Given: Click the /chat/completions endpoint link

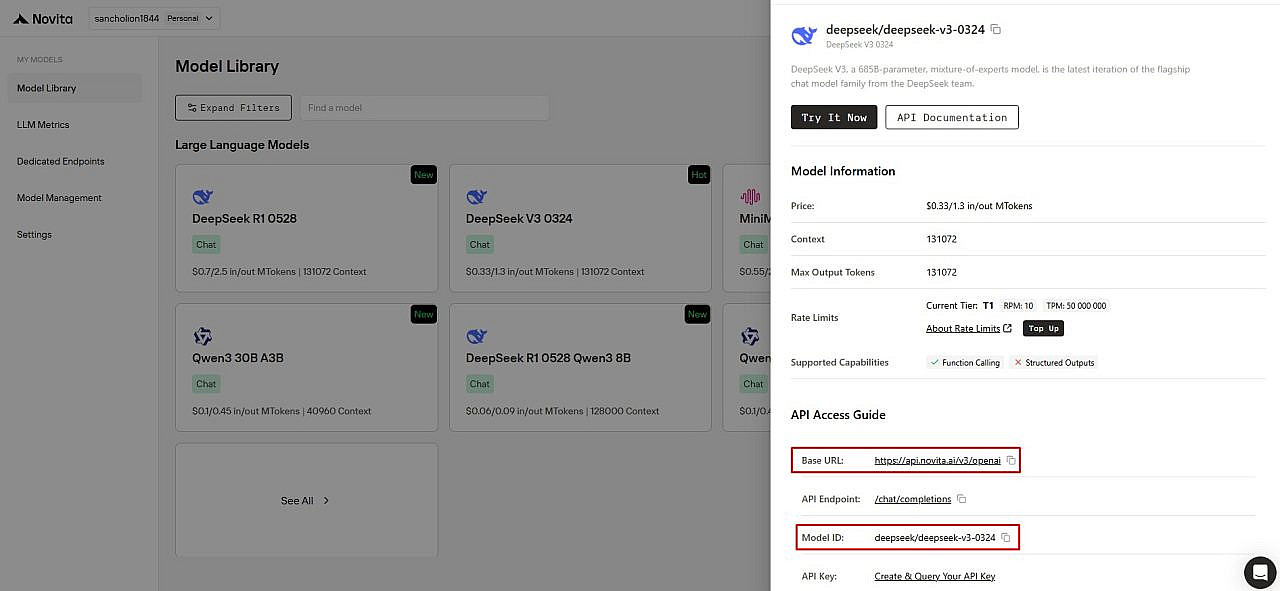Looking at the screenshot, I should pyautogui.click(x=913, y=499).
